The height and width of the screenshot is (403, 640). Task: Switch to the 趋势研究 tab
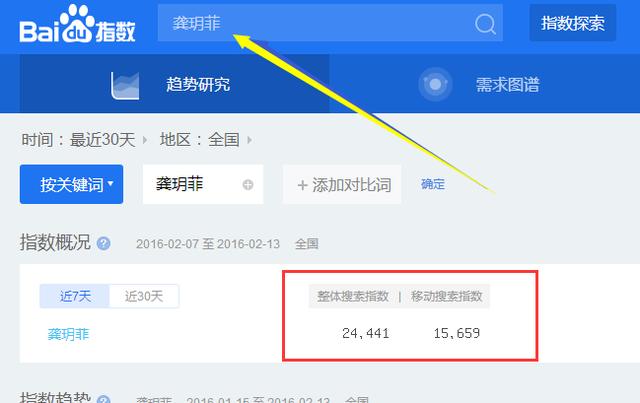click(174, 84)
